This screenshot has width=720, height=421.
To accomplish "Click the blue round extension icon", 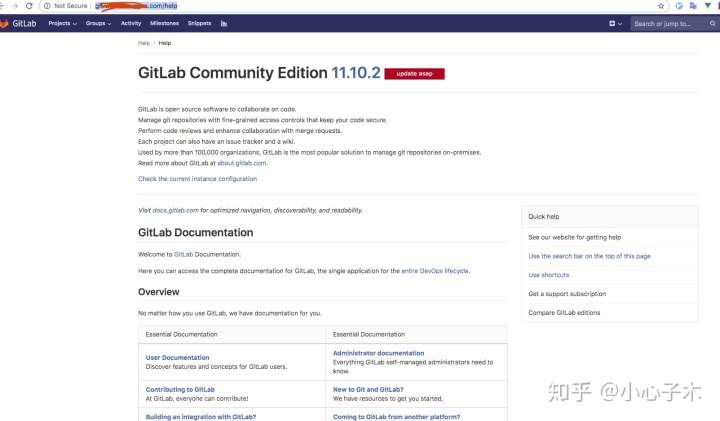I will point(679,6).
